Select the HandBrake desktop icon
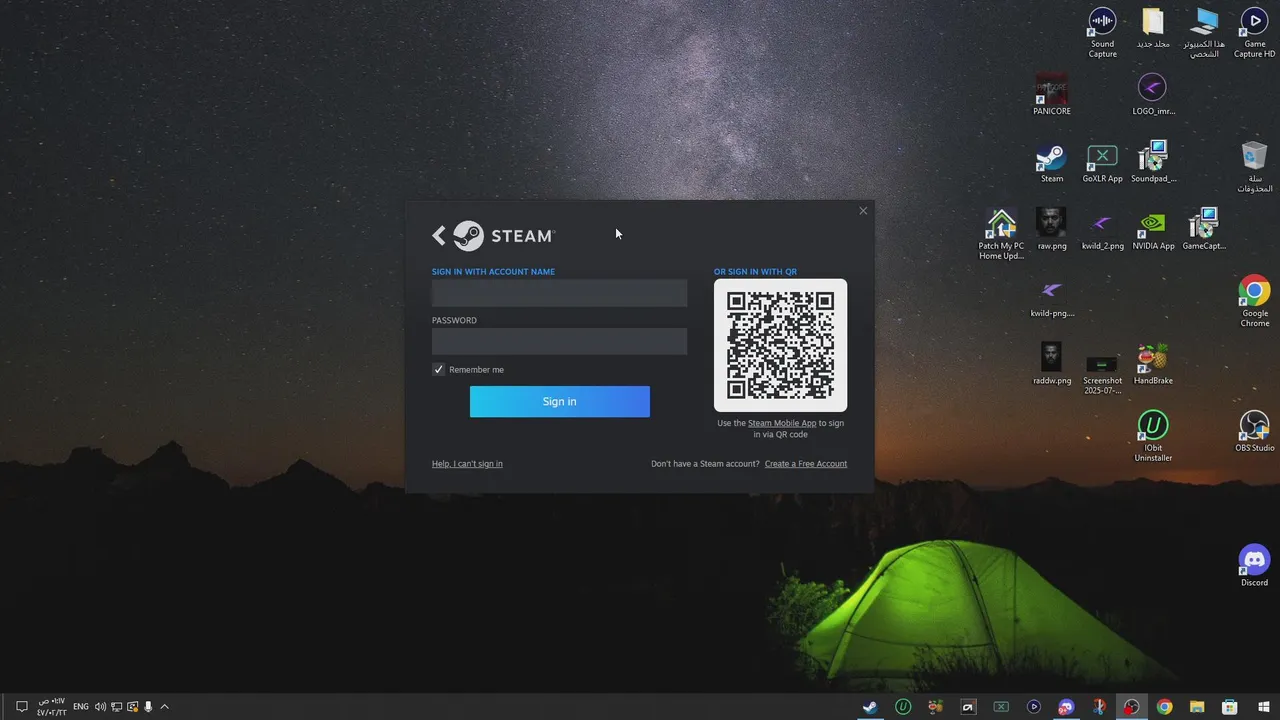 pos(1153,364)
